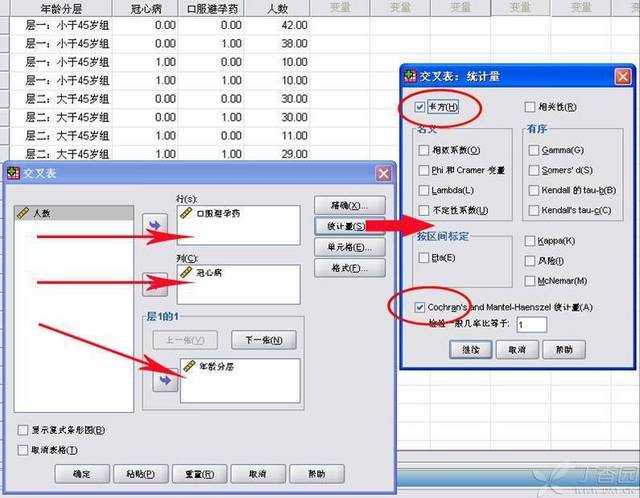Select the 人数 variable in the source list
The image size is (640, 498).
(x=40, y=213)
